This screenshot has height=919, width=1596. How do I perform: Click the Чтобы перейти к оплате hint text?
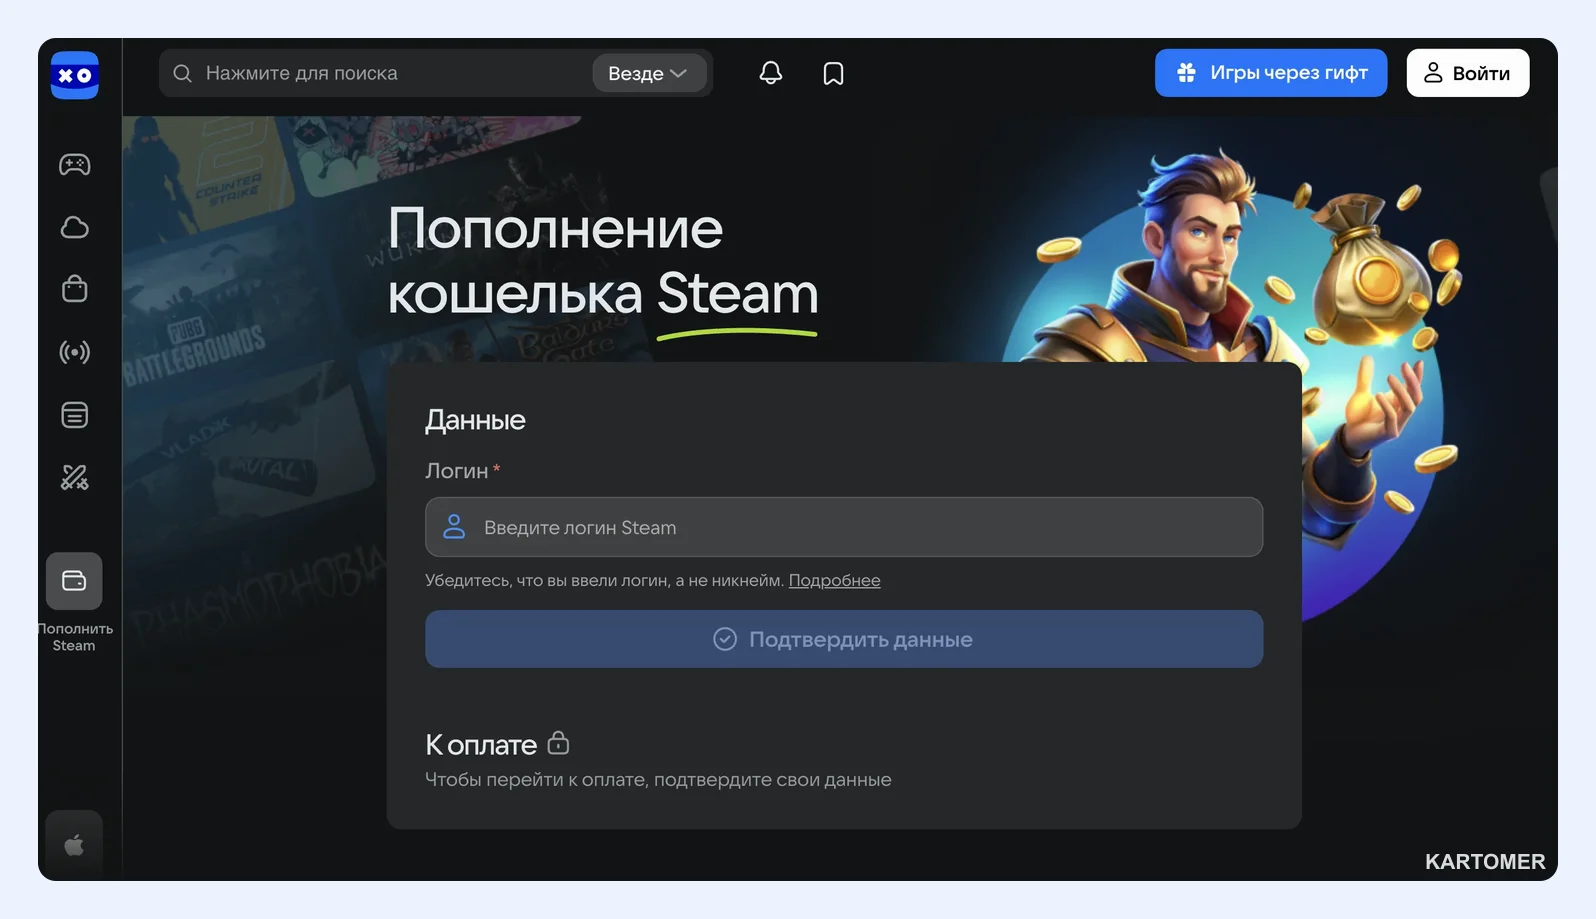[x=658, y=780]
